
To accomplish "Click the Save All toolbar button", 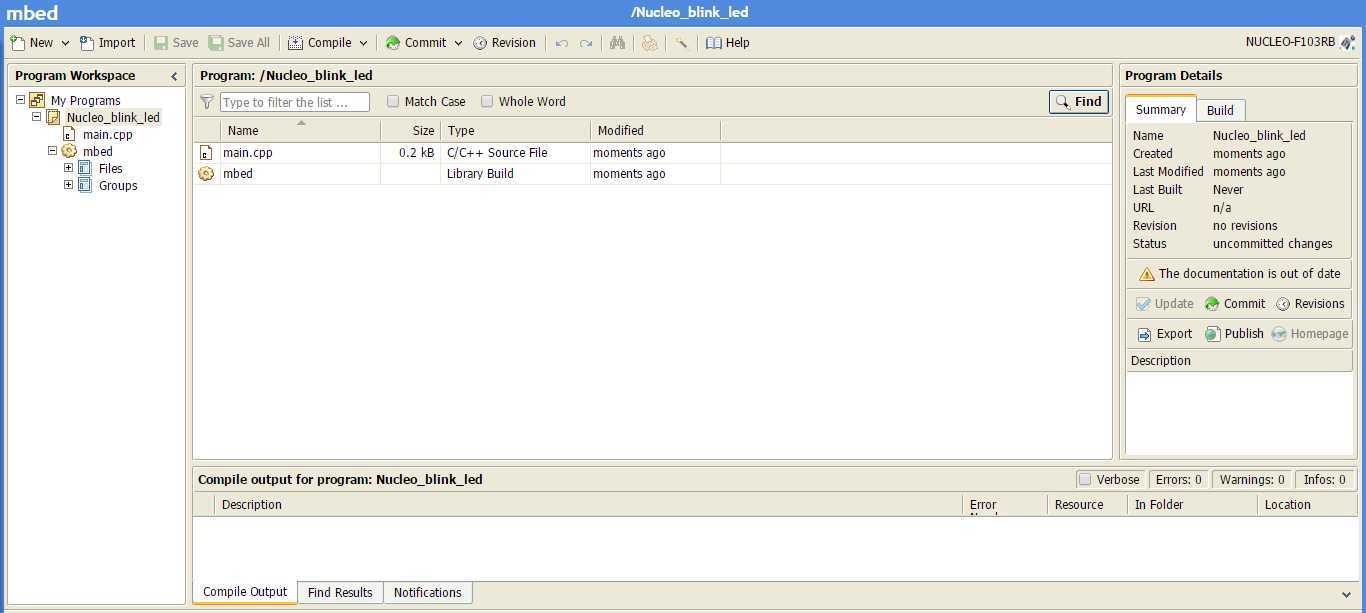I will click(239, 43).
